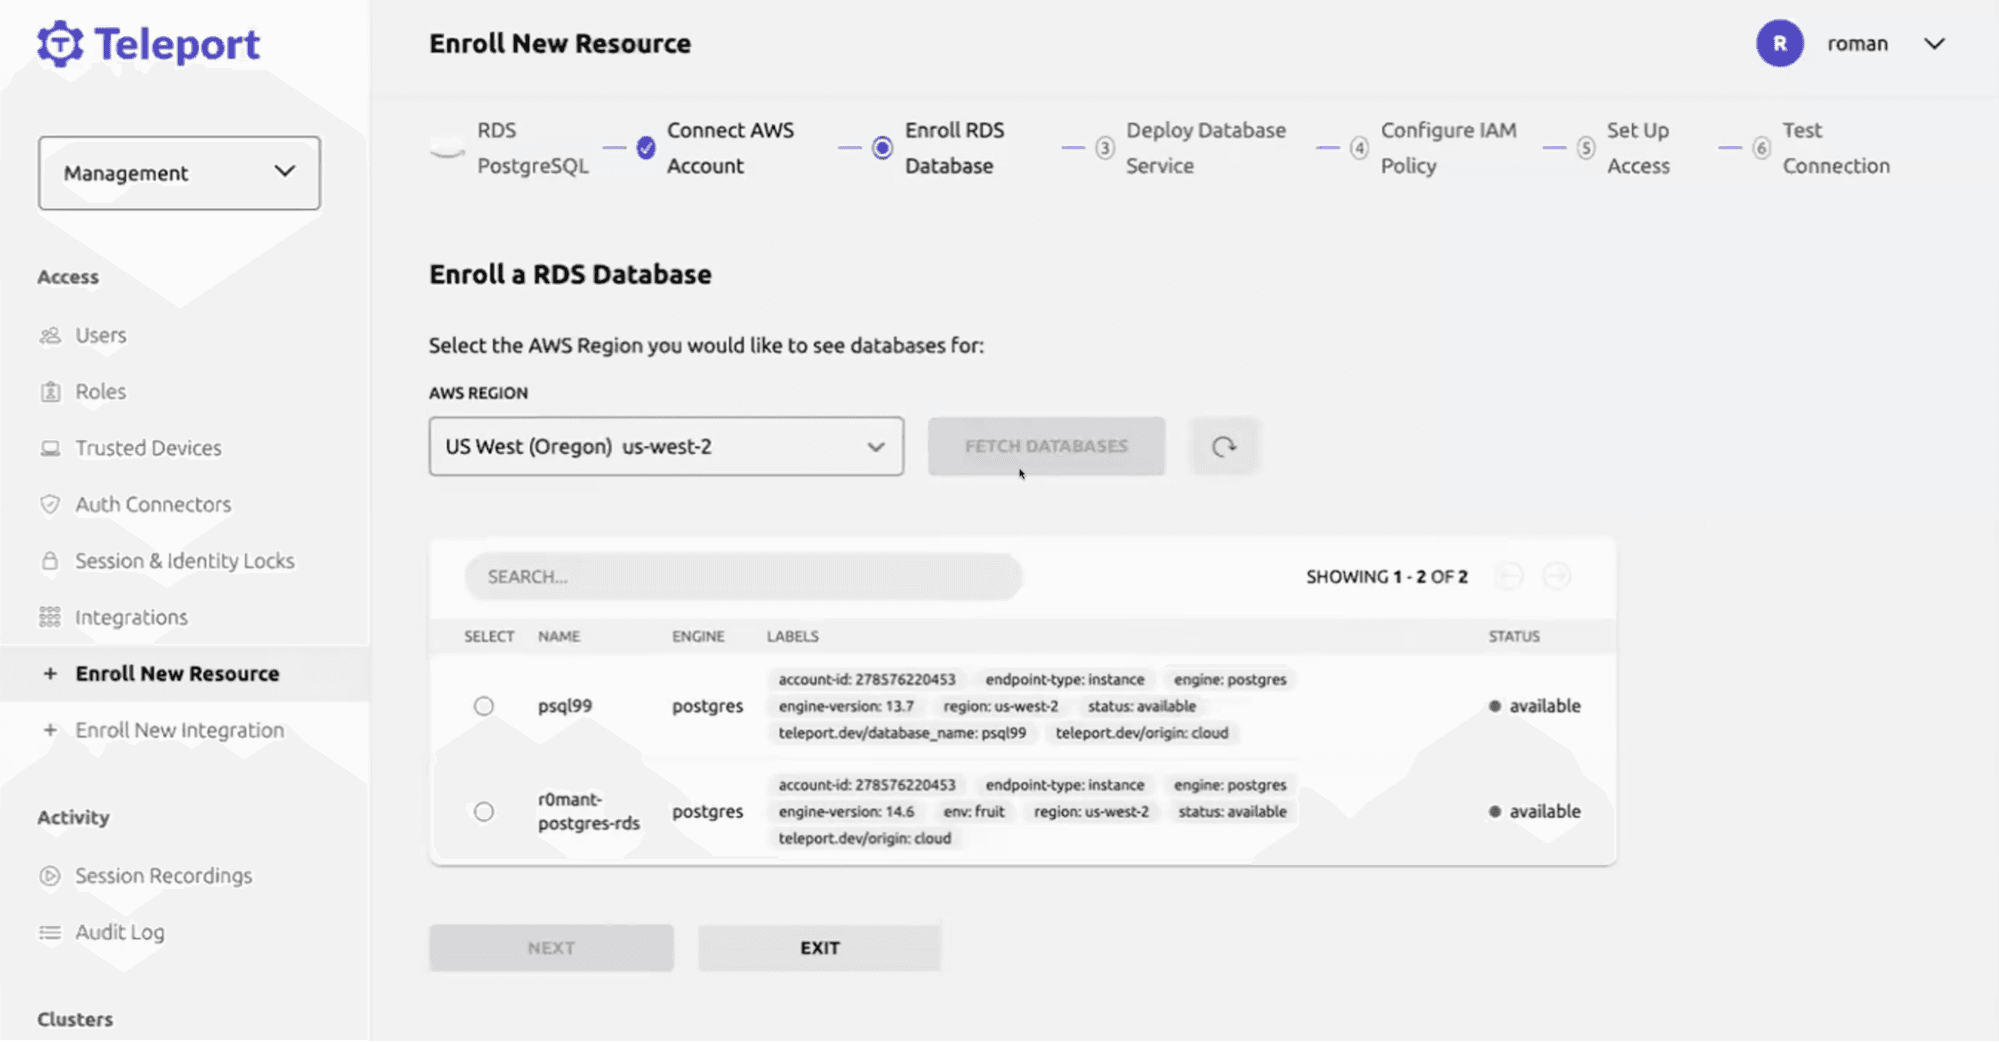The image size is (1999, 1042).
Task: Open Roles in the sidebar
Action: coord(101,392)
